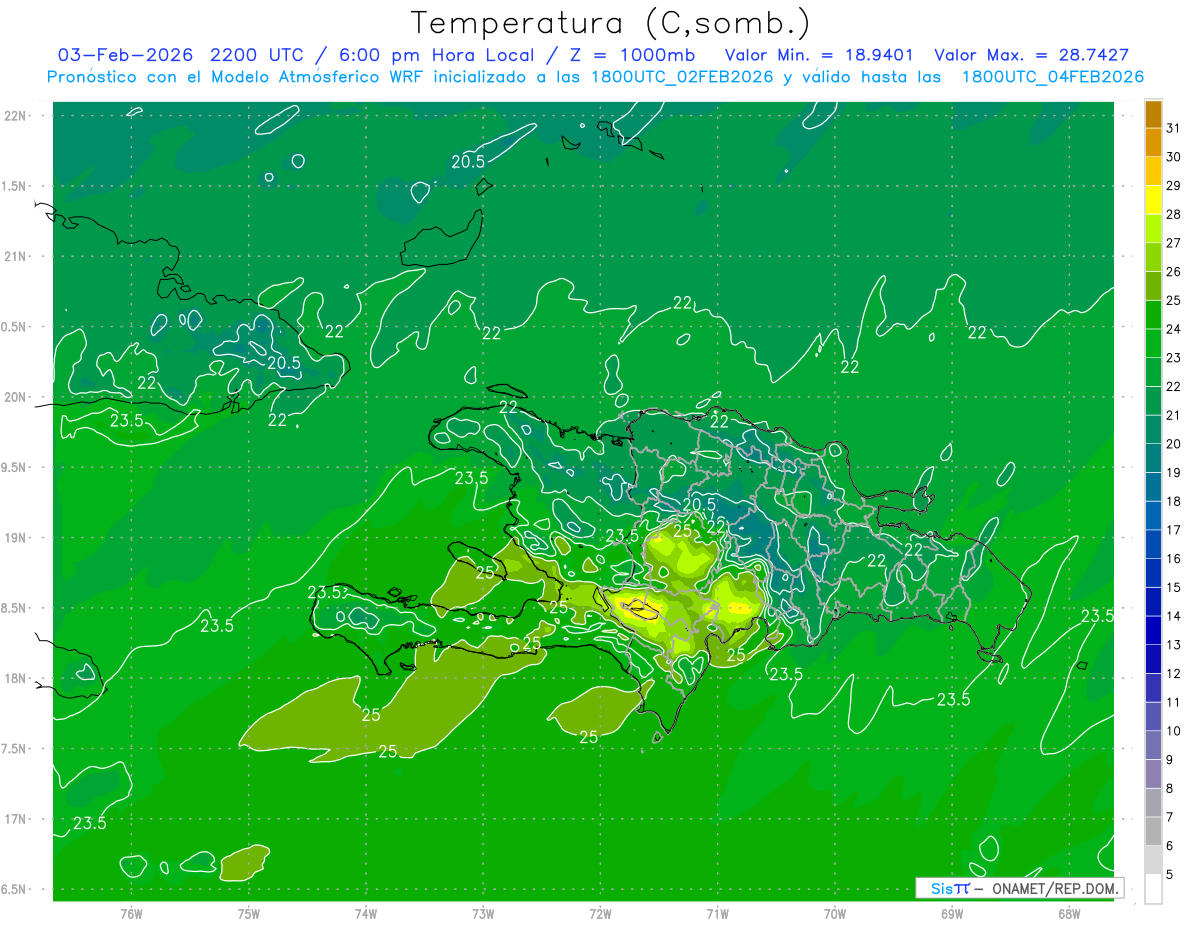
Task: Click the '18' label on the color legend
Action: (1173, 501)
